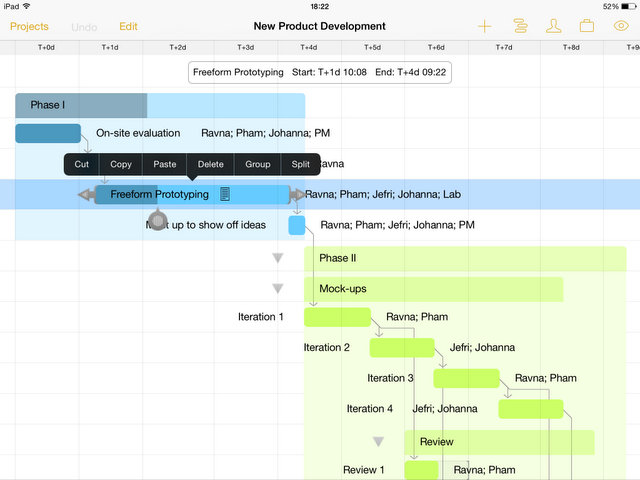Tap 'Ravna; Pham' next to Iteration 1

click(x=417, y=317)
